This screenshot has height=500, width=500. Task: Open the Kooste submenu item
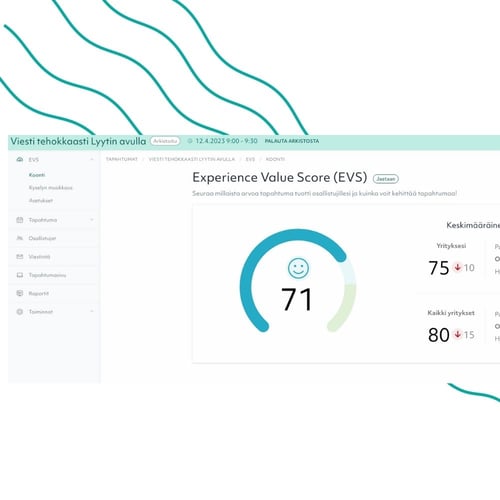[37, 175]
